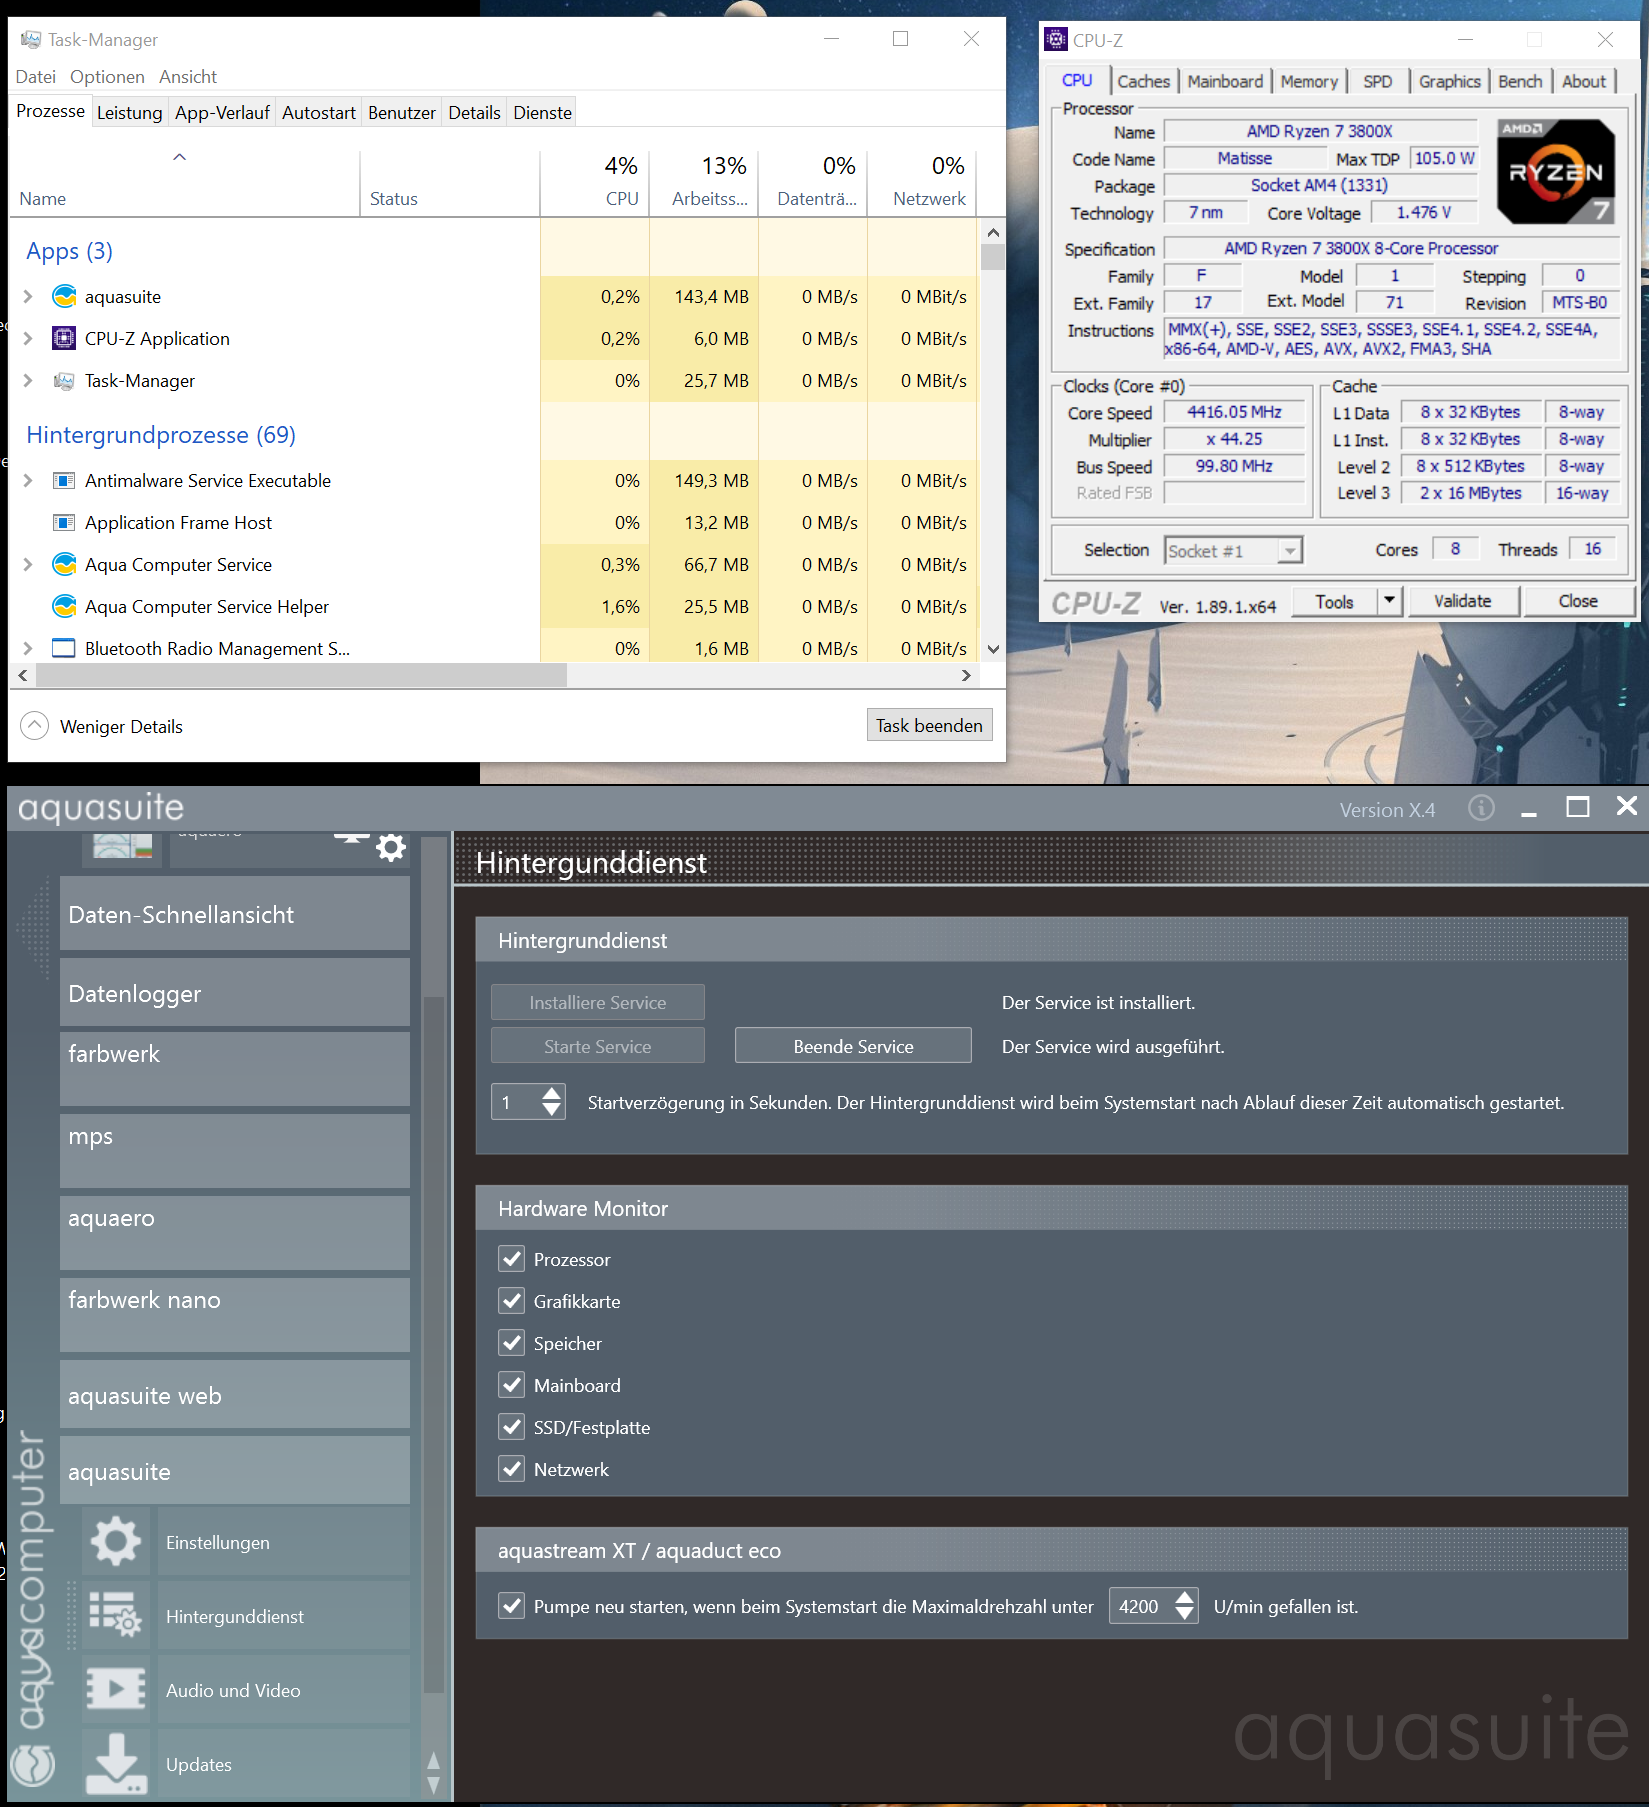Click the Application Frame Host icon

click(x=64, y=523)
